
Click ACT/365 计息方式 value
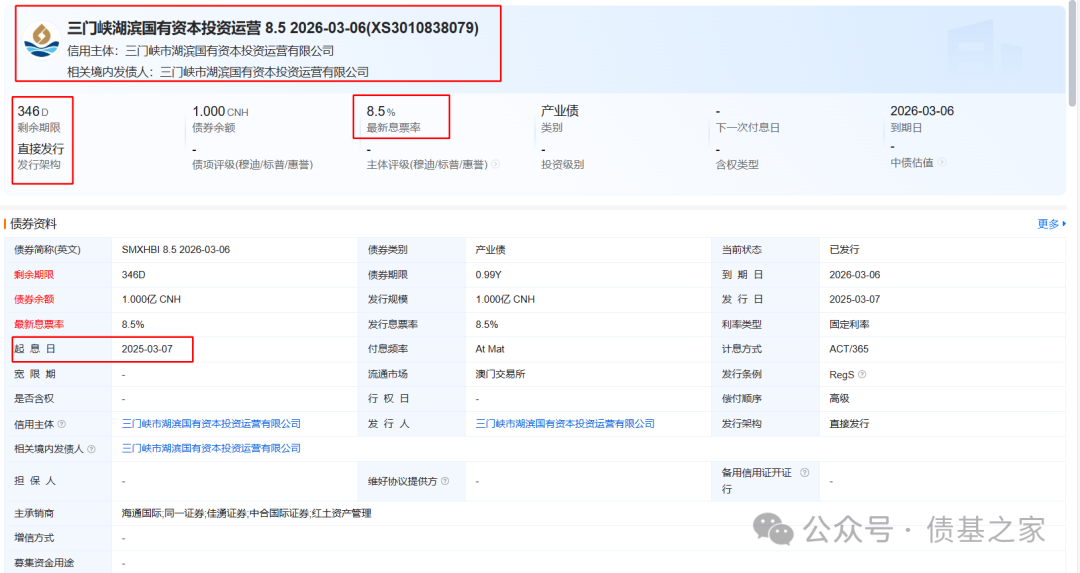[849, 349]
